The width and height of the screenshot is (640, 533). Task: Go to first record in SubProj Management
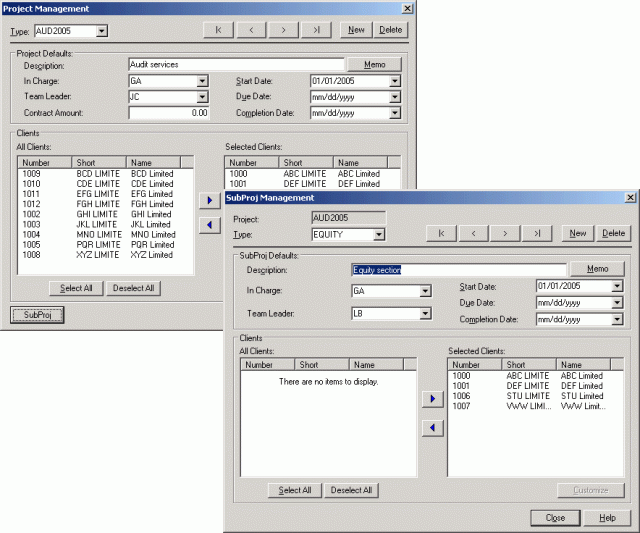tap(441, 233)
